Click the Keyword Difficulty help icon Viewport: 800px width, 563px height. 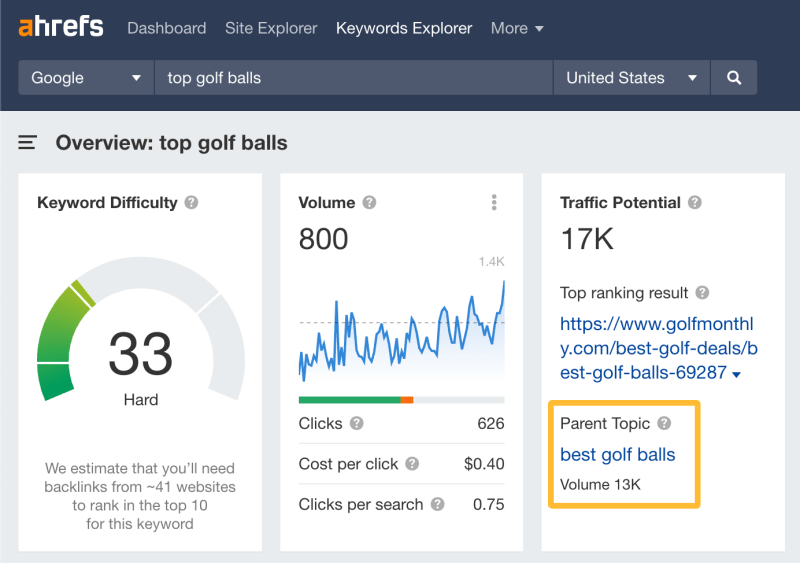(x=192, y=202)
